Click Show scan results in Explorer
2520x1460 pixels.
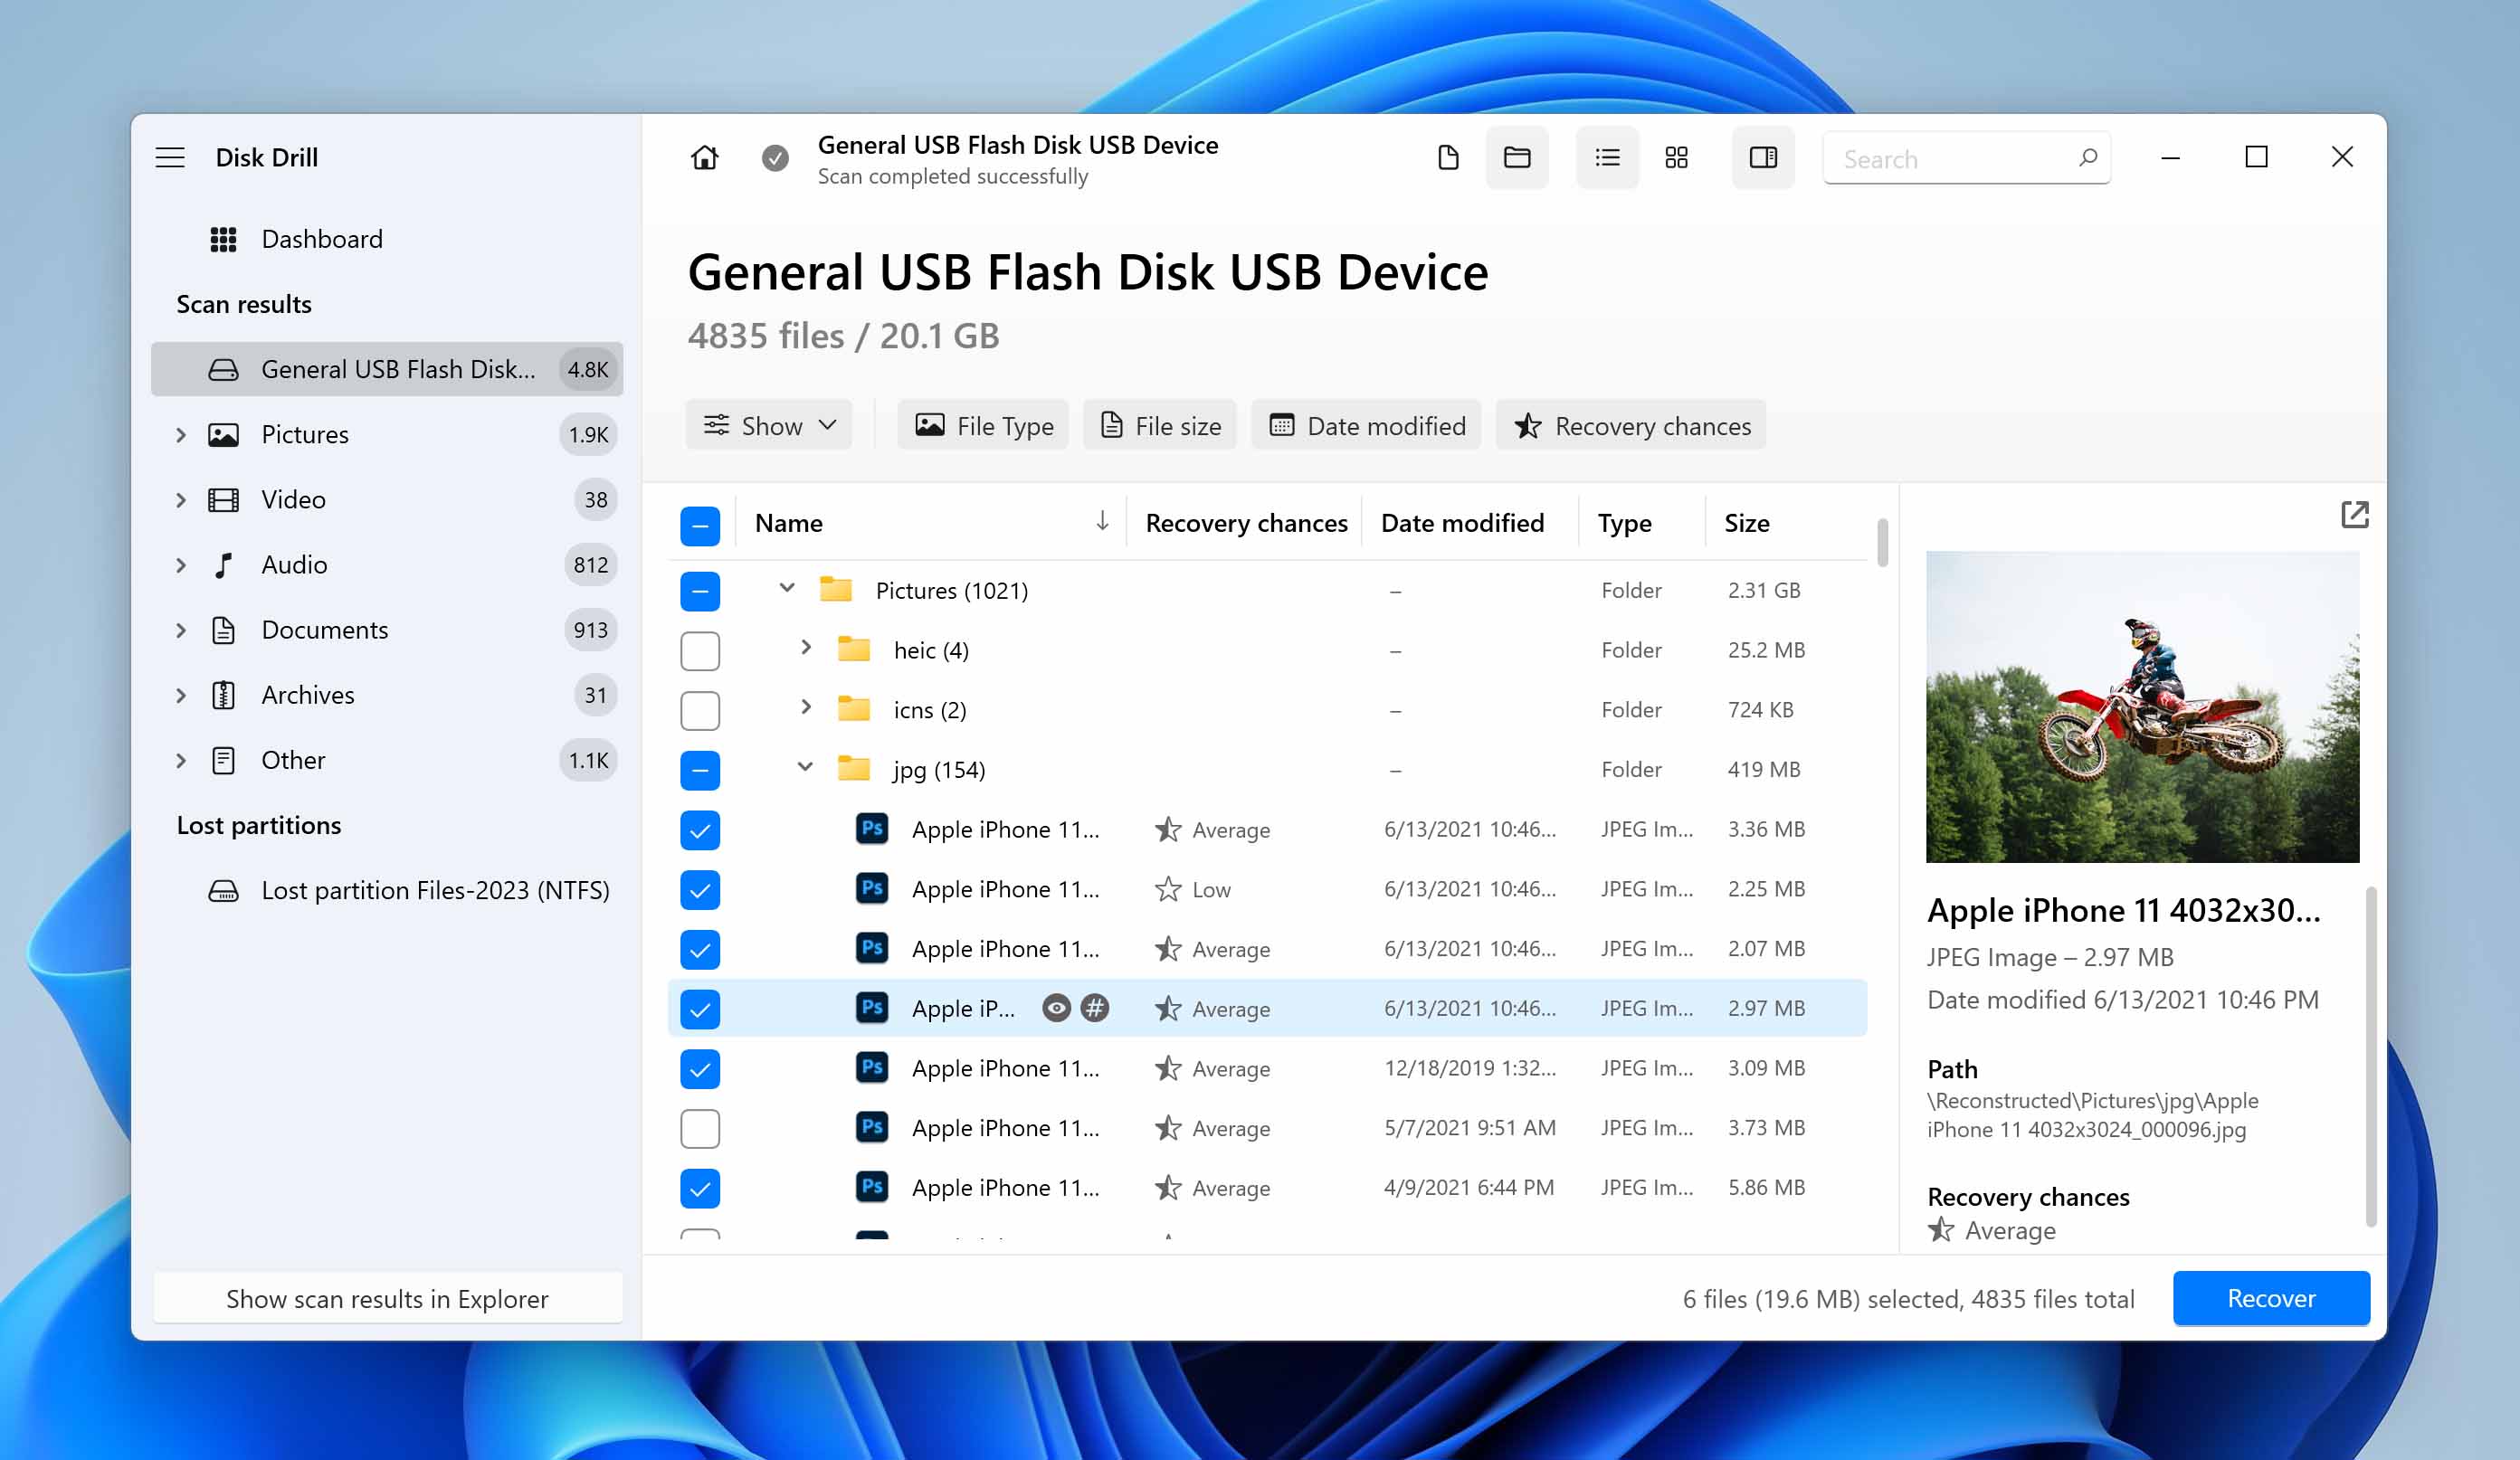click(387, 1298)
